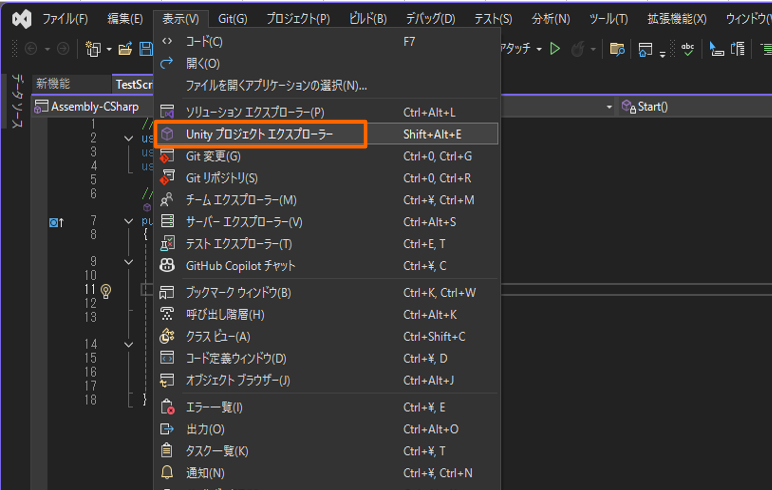Select サーバー エクスプローラー menu entry
772x490 pixels.
click(x=244, y=222)
